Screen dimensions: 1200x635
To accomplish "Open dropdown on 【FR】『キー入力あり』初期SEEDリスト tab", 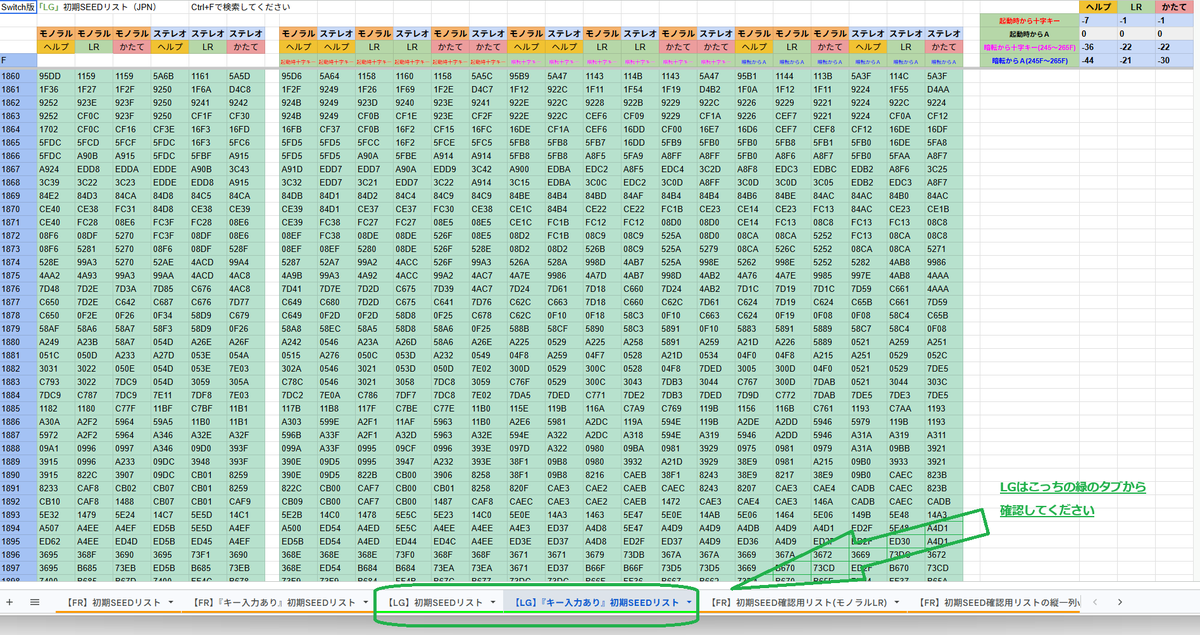I will click(366, 602).
